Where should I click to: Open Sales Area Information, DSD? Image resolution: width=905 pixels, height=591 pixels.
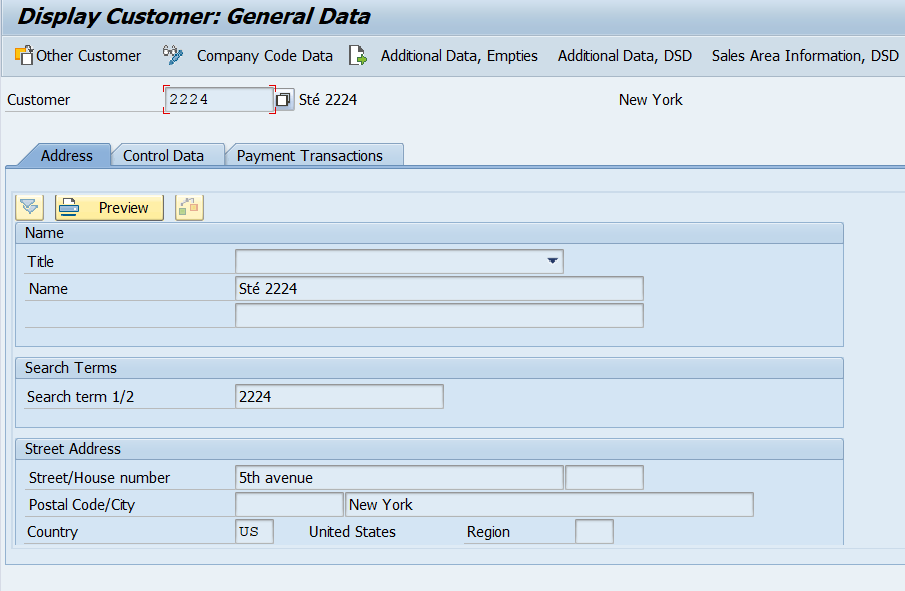pos(805,55)
